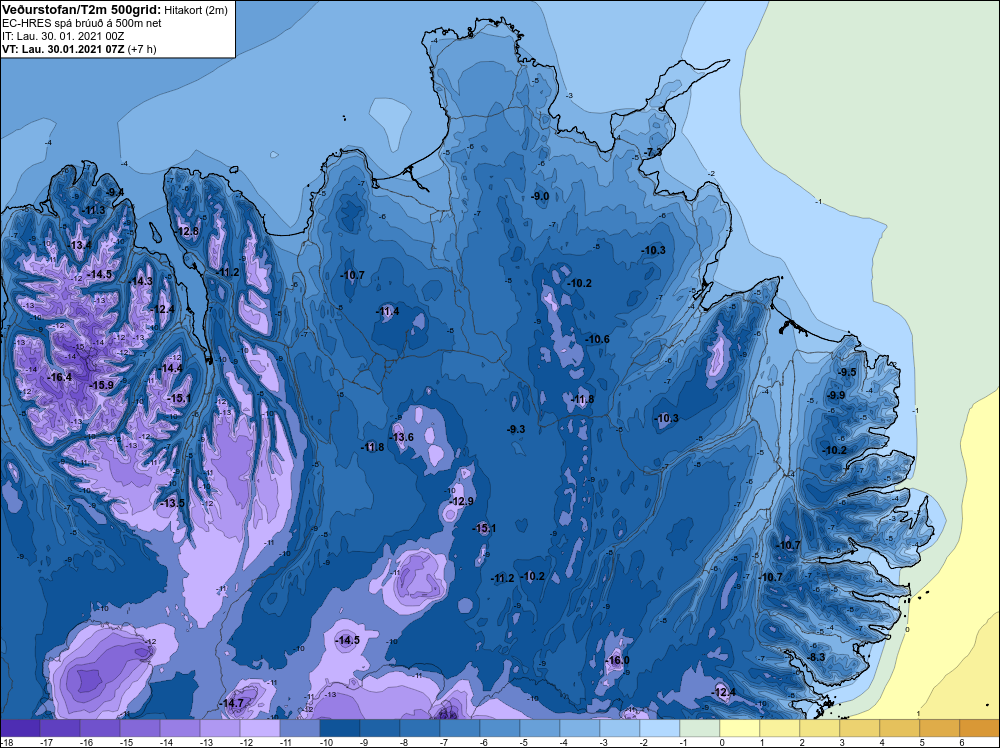Click the -11.4 temperature value

(387, 311)
